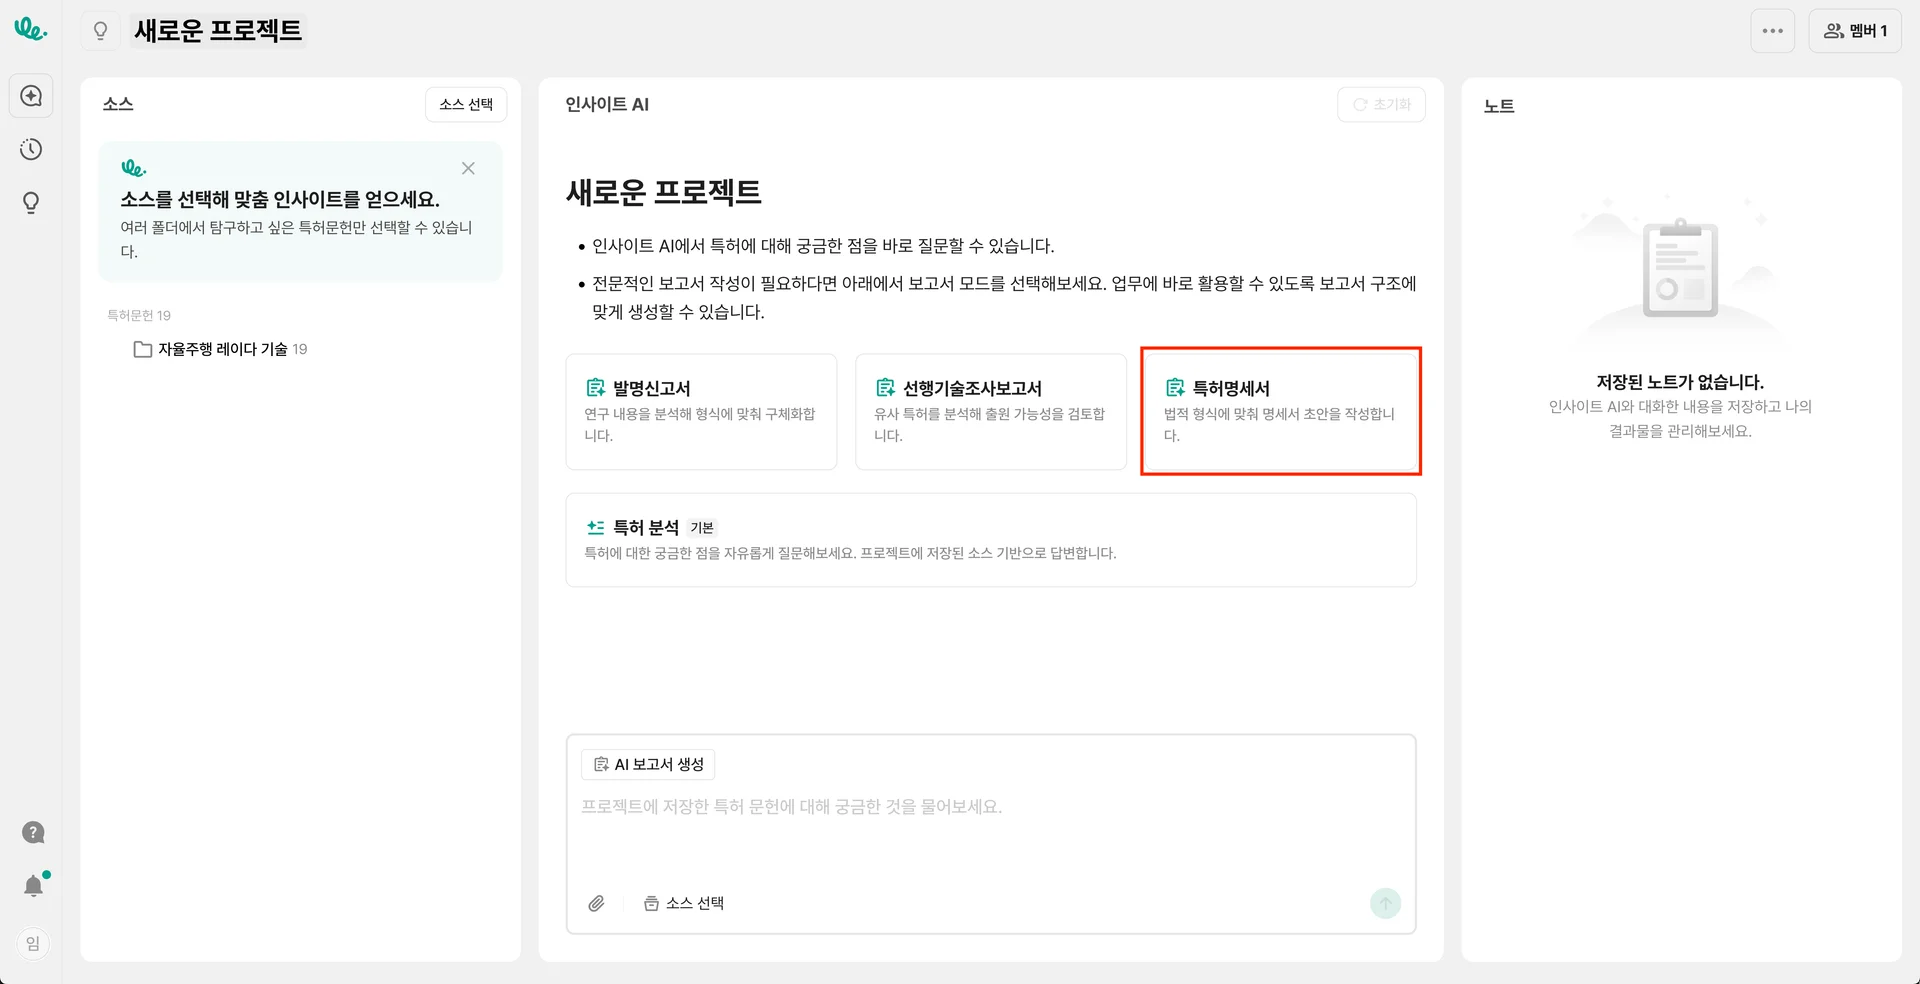Open the three-dot more options menu
Image resolution: width=1920 pixels, height=984 pixels.
pos(1772,31)
